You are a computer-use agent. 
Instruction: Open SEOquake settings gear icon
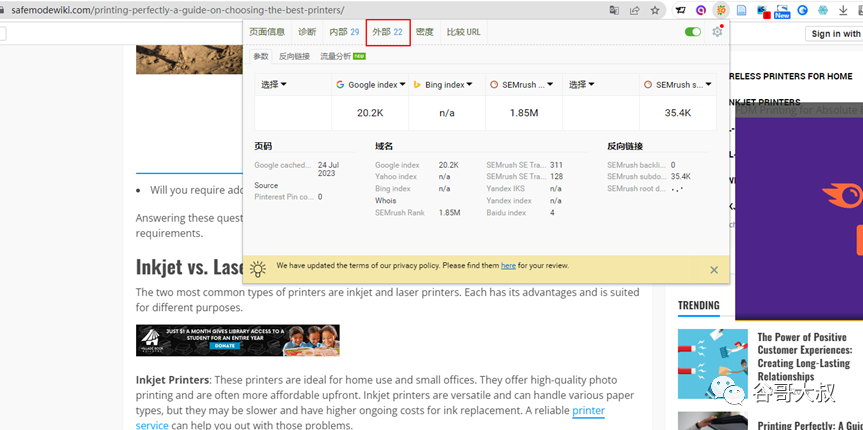tap(717, 32)
